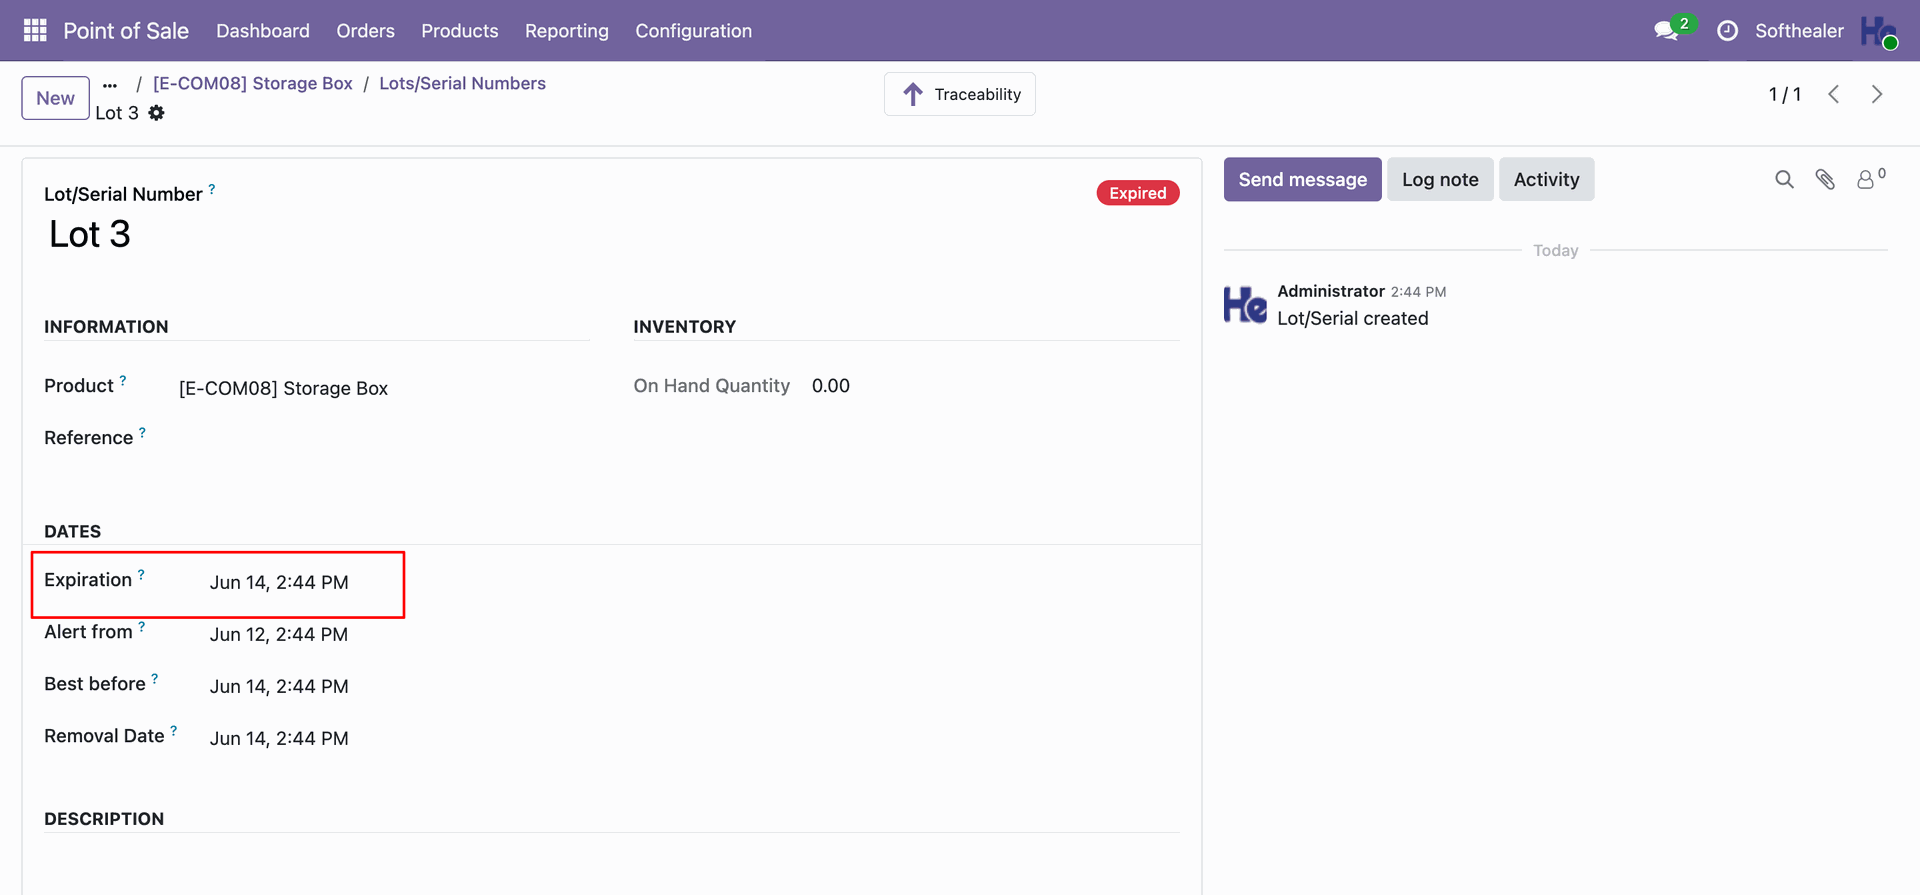Click the empty Reference input field
The width and height of the screenshot is (1920, 895).
(x=384, y=438)
